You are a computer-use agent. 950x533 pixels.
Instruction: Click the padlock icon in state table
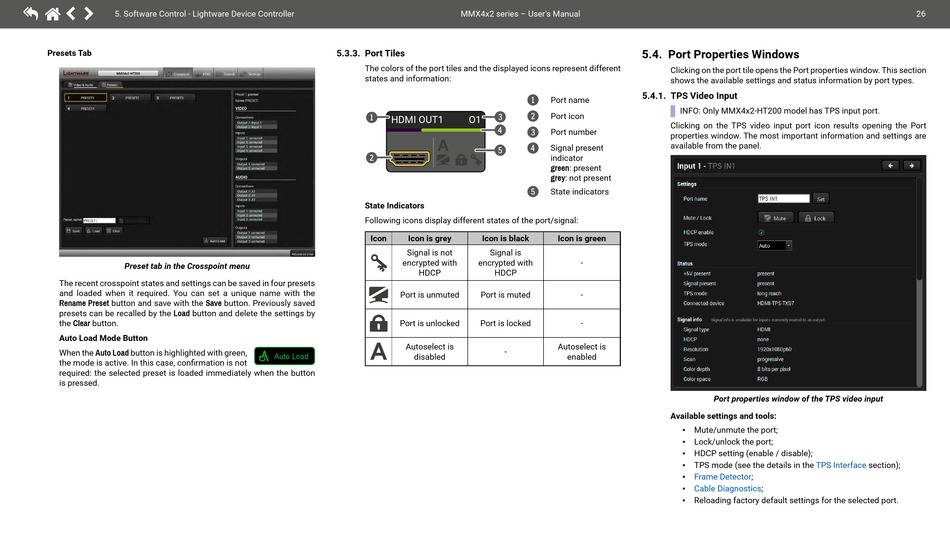point(379,323)
